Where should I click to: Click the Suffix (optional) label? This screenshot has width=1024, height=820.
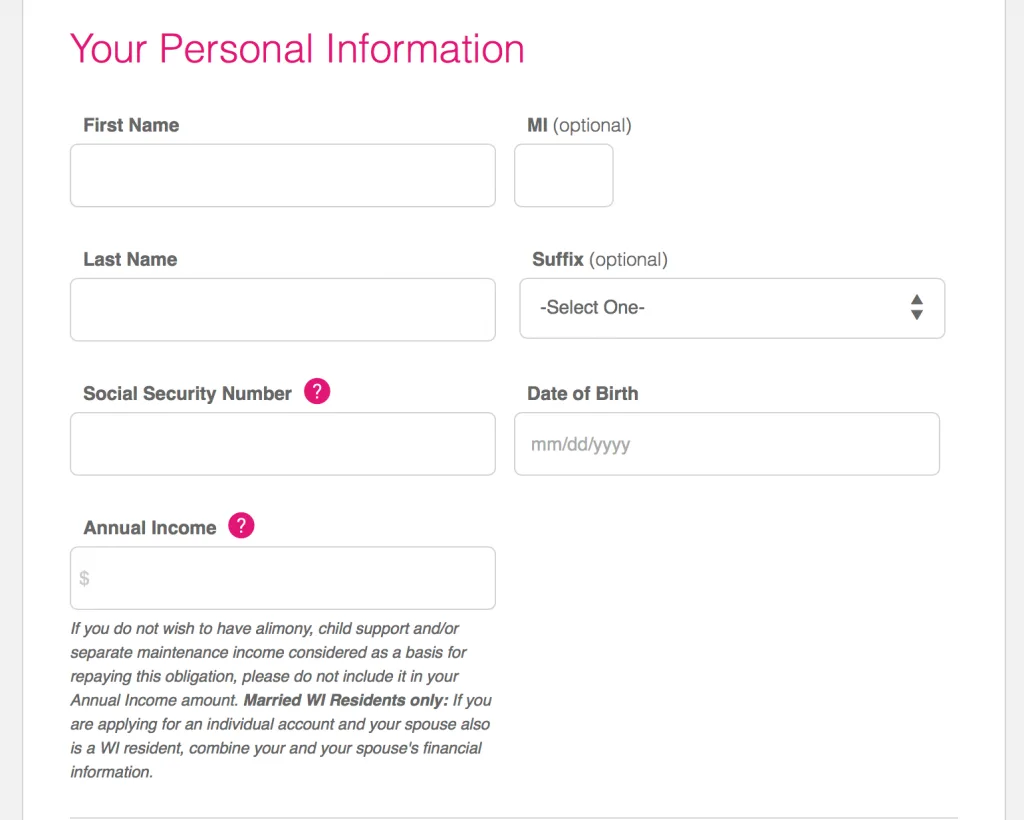coord(599,259)
